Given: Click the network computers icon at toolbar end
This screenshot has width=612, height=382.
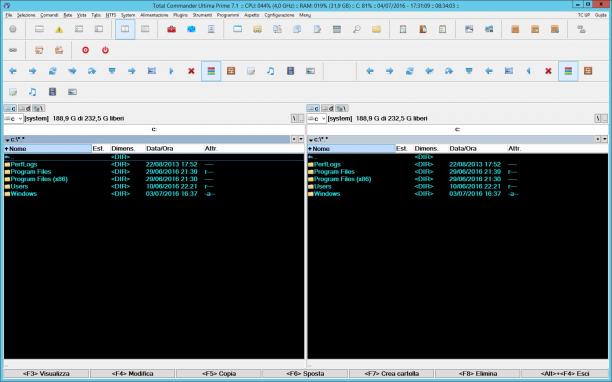Looking at the screenshot, I should [x=581, y=29].
